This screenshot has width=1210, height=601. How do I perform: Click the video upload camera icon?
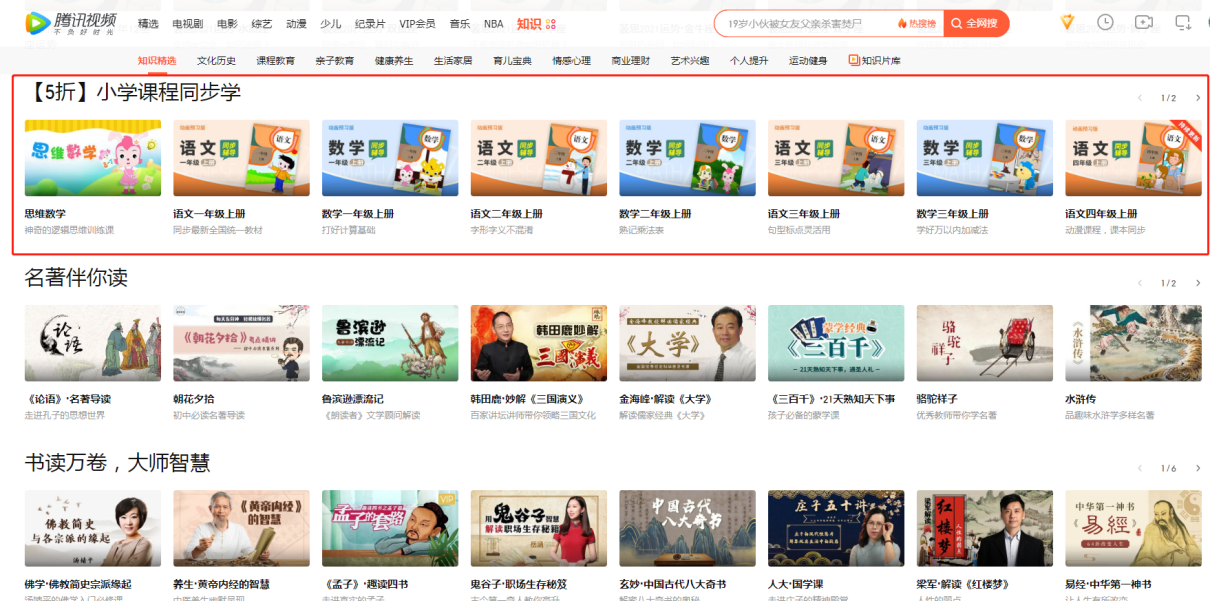[1144, 22]
